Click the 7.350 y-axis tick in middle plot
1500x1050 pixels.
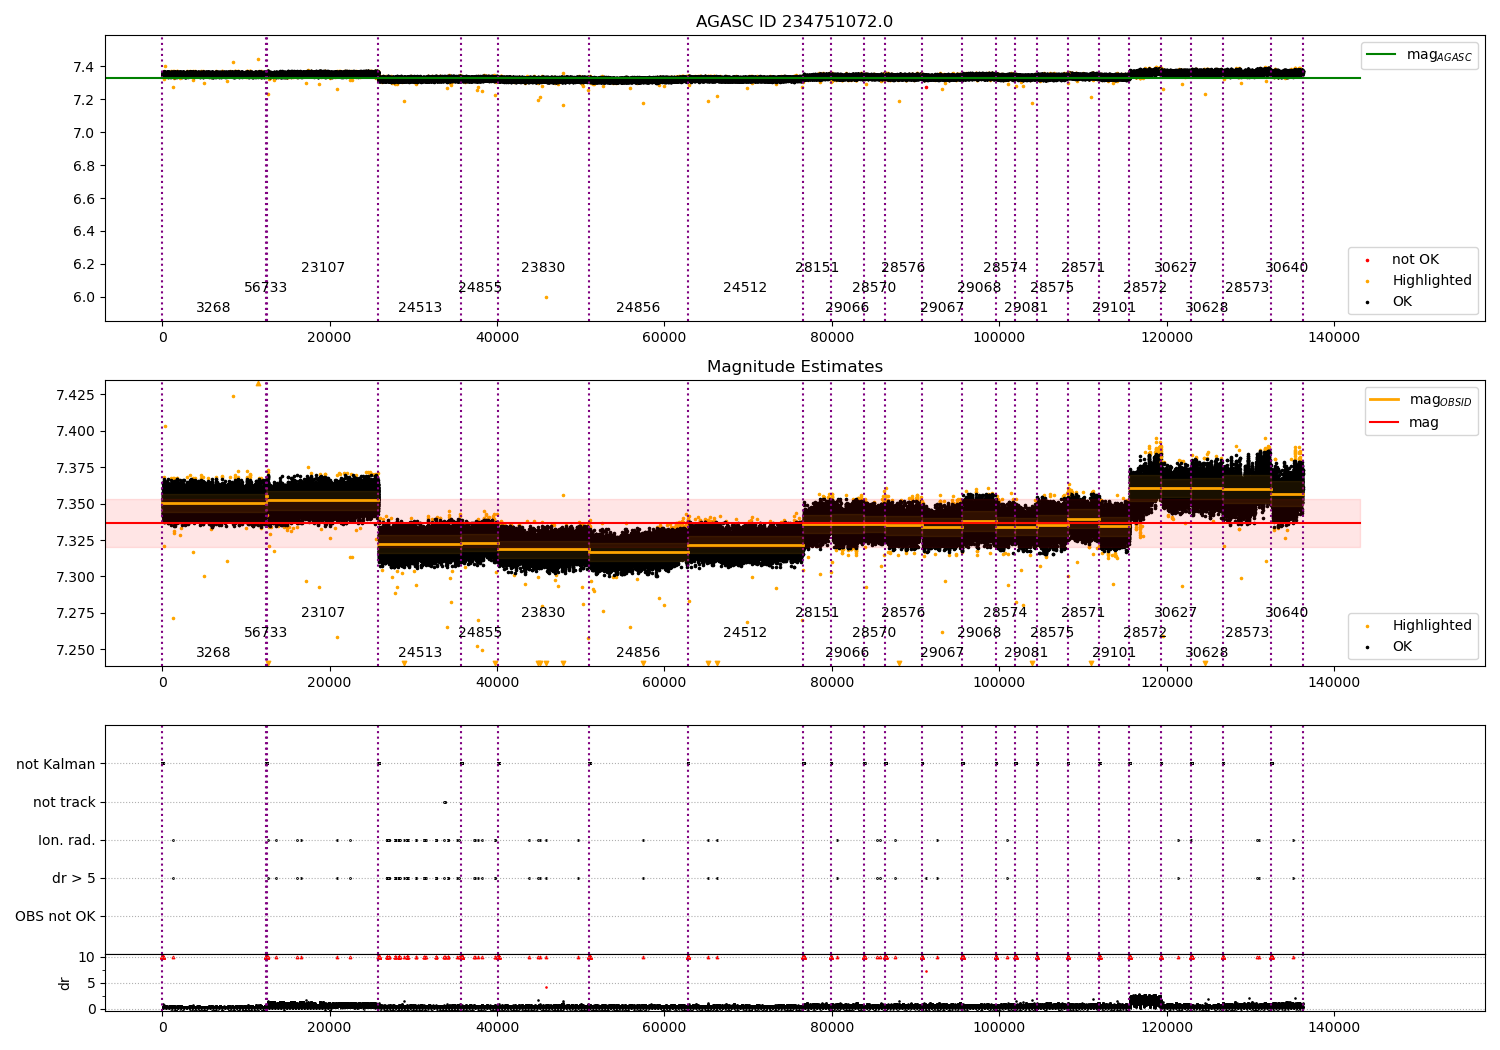click(x=76, y=504)
